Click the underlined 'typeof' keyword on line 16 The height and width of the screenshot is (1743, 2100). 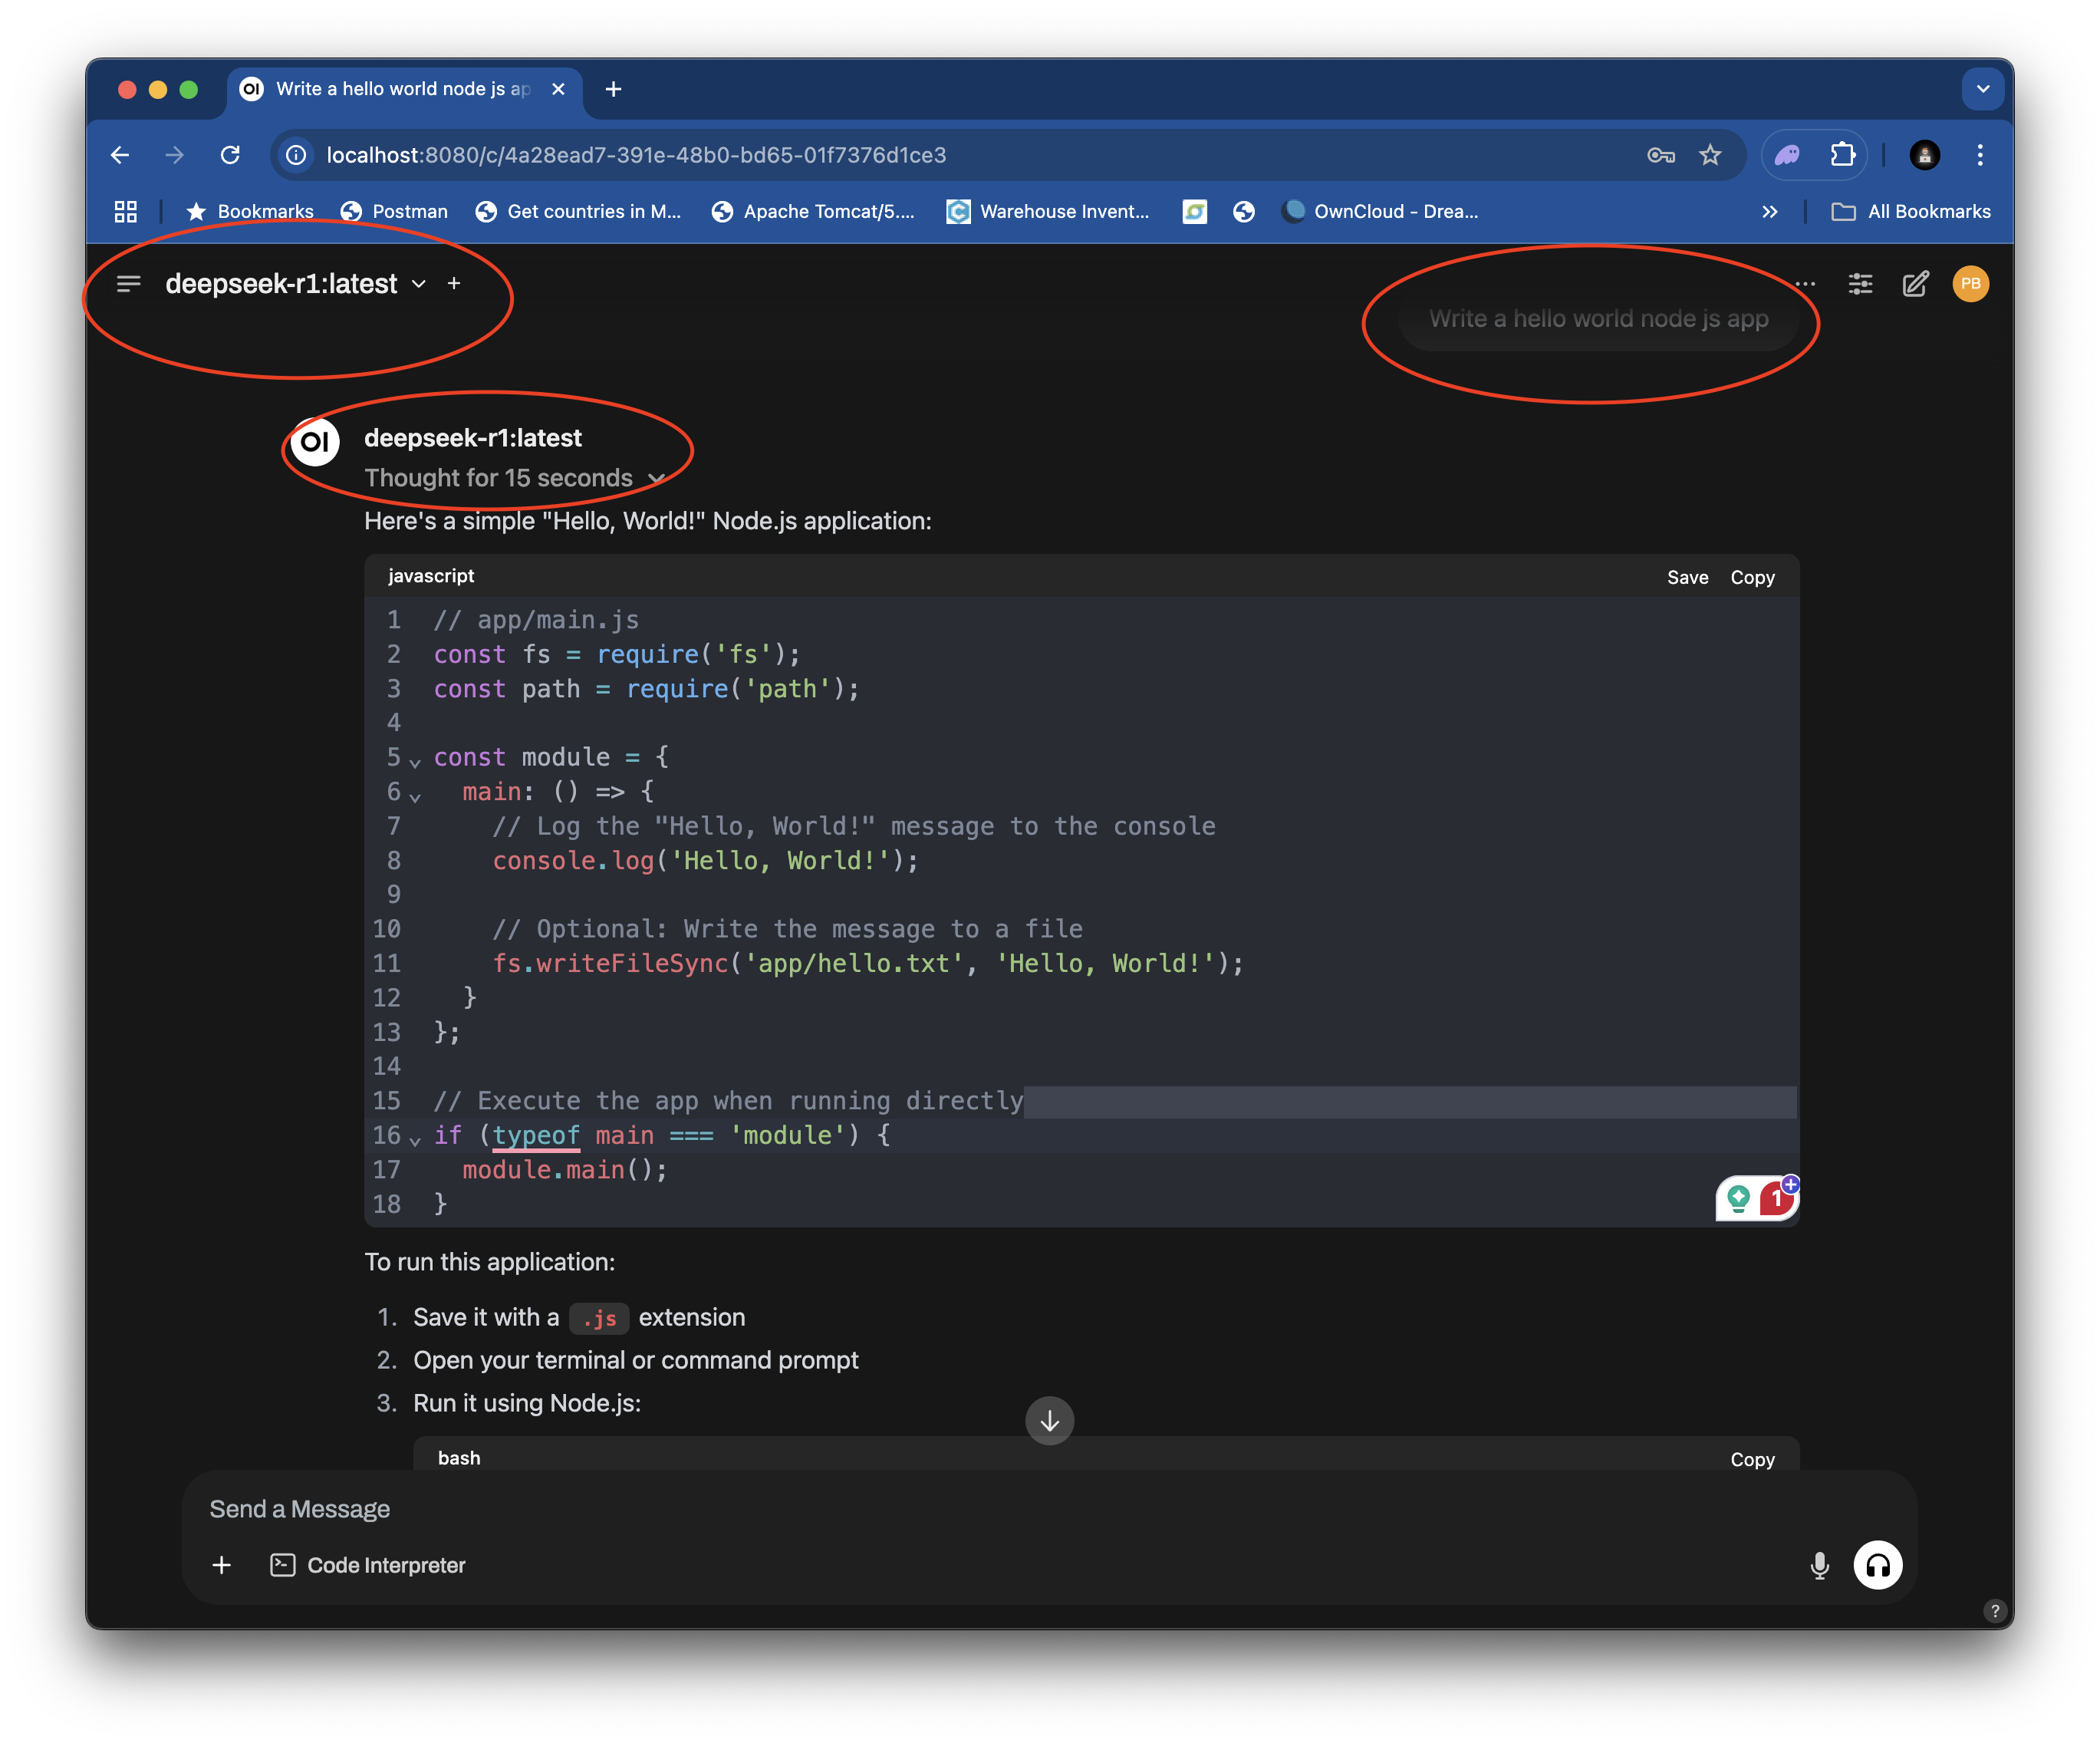[x=536, y=1136]
